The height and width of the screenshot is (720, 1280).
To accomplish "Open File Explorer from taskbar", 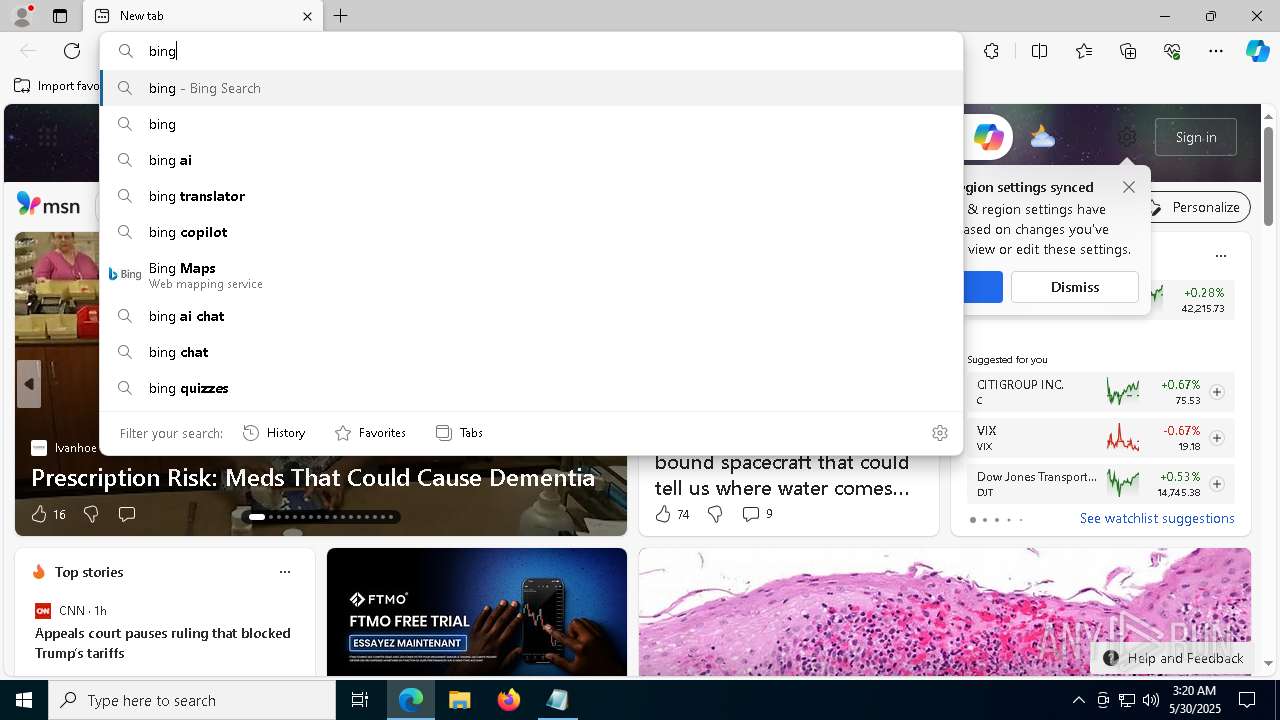I will click(x=459, y=700).
